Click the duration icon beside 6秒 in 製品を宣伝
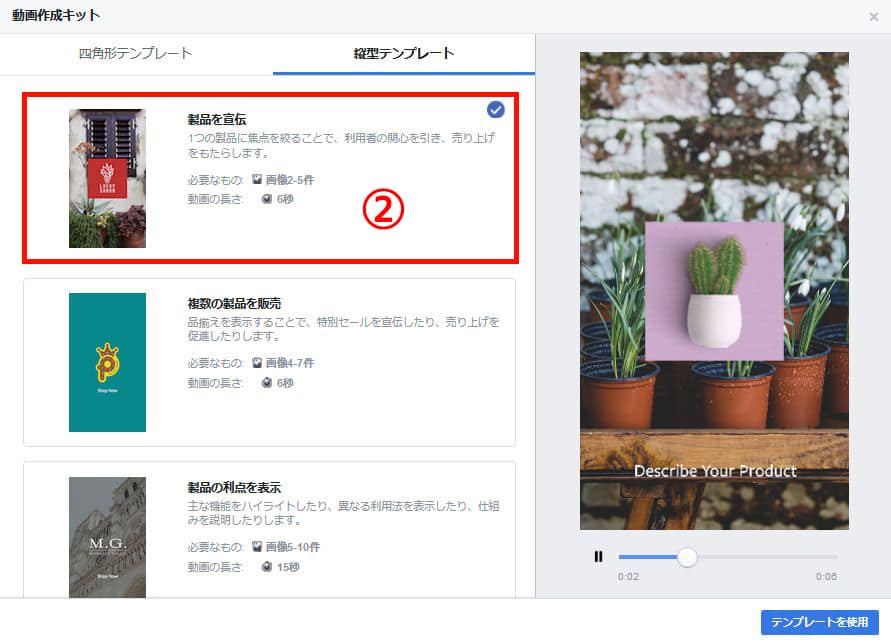 pyautogui.click(x=267, y=198)
